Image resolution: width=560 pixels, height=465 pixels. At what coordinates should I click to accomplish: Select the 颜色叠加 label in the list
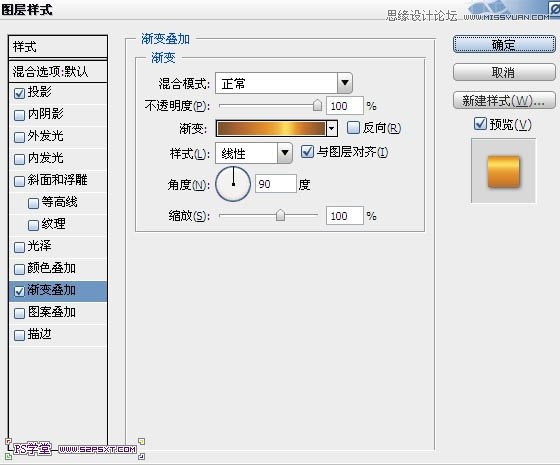point(51,268)
